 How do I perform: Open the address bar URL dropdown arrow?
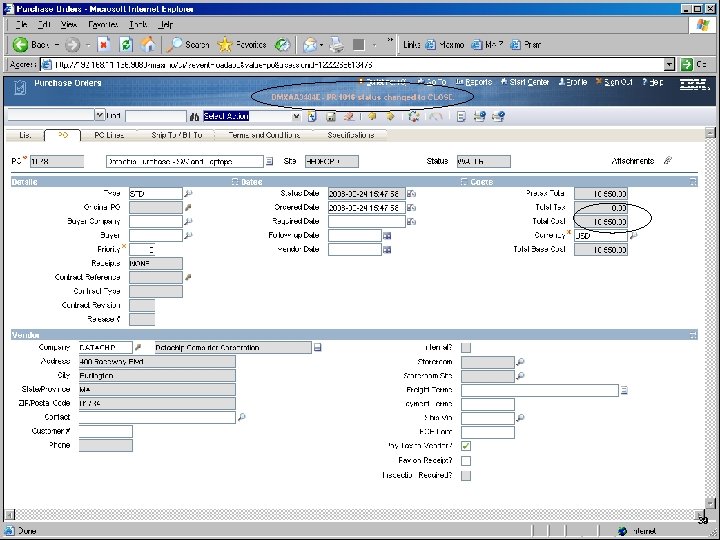click(x=669, y=65)
